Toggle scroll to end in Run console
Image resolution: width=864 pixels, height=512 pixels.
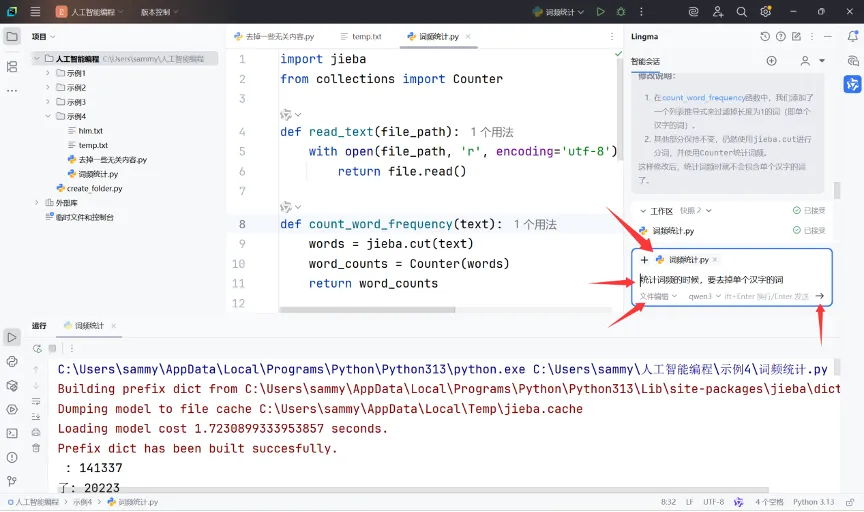click(36, 417)
